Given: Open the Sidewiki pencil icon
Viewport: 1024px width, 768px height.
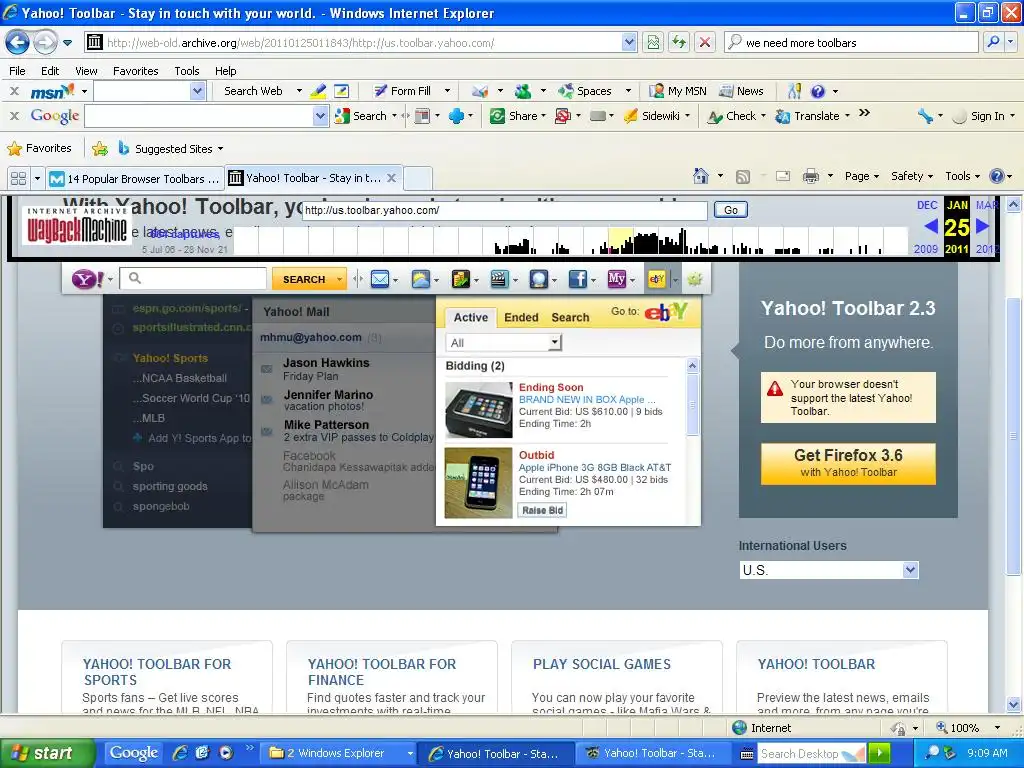Looking at the screenshot, I should pyautogui.click(x=630, y=116).
